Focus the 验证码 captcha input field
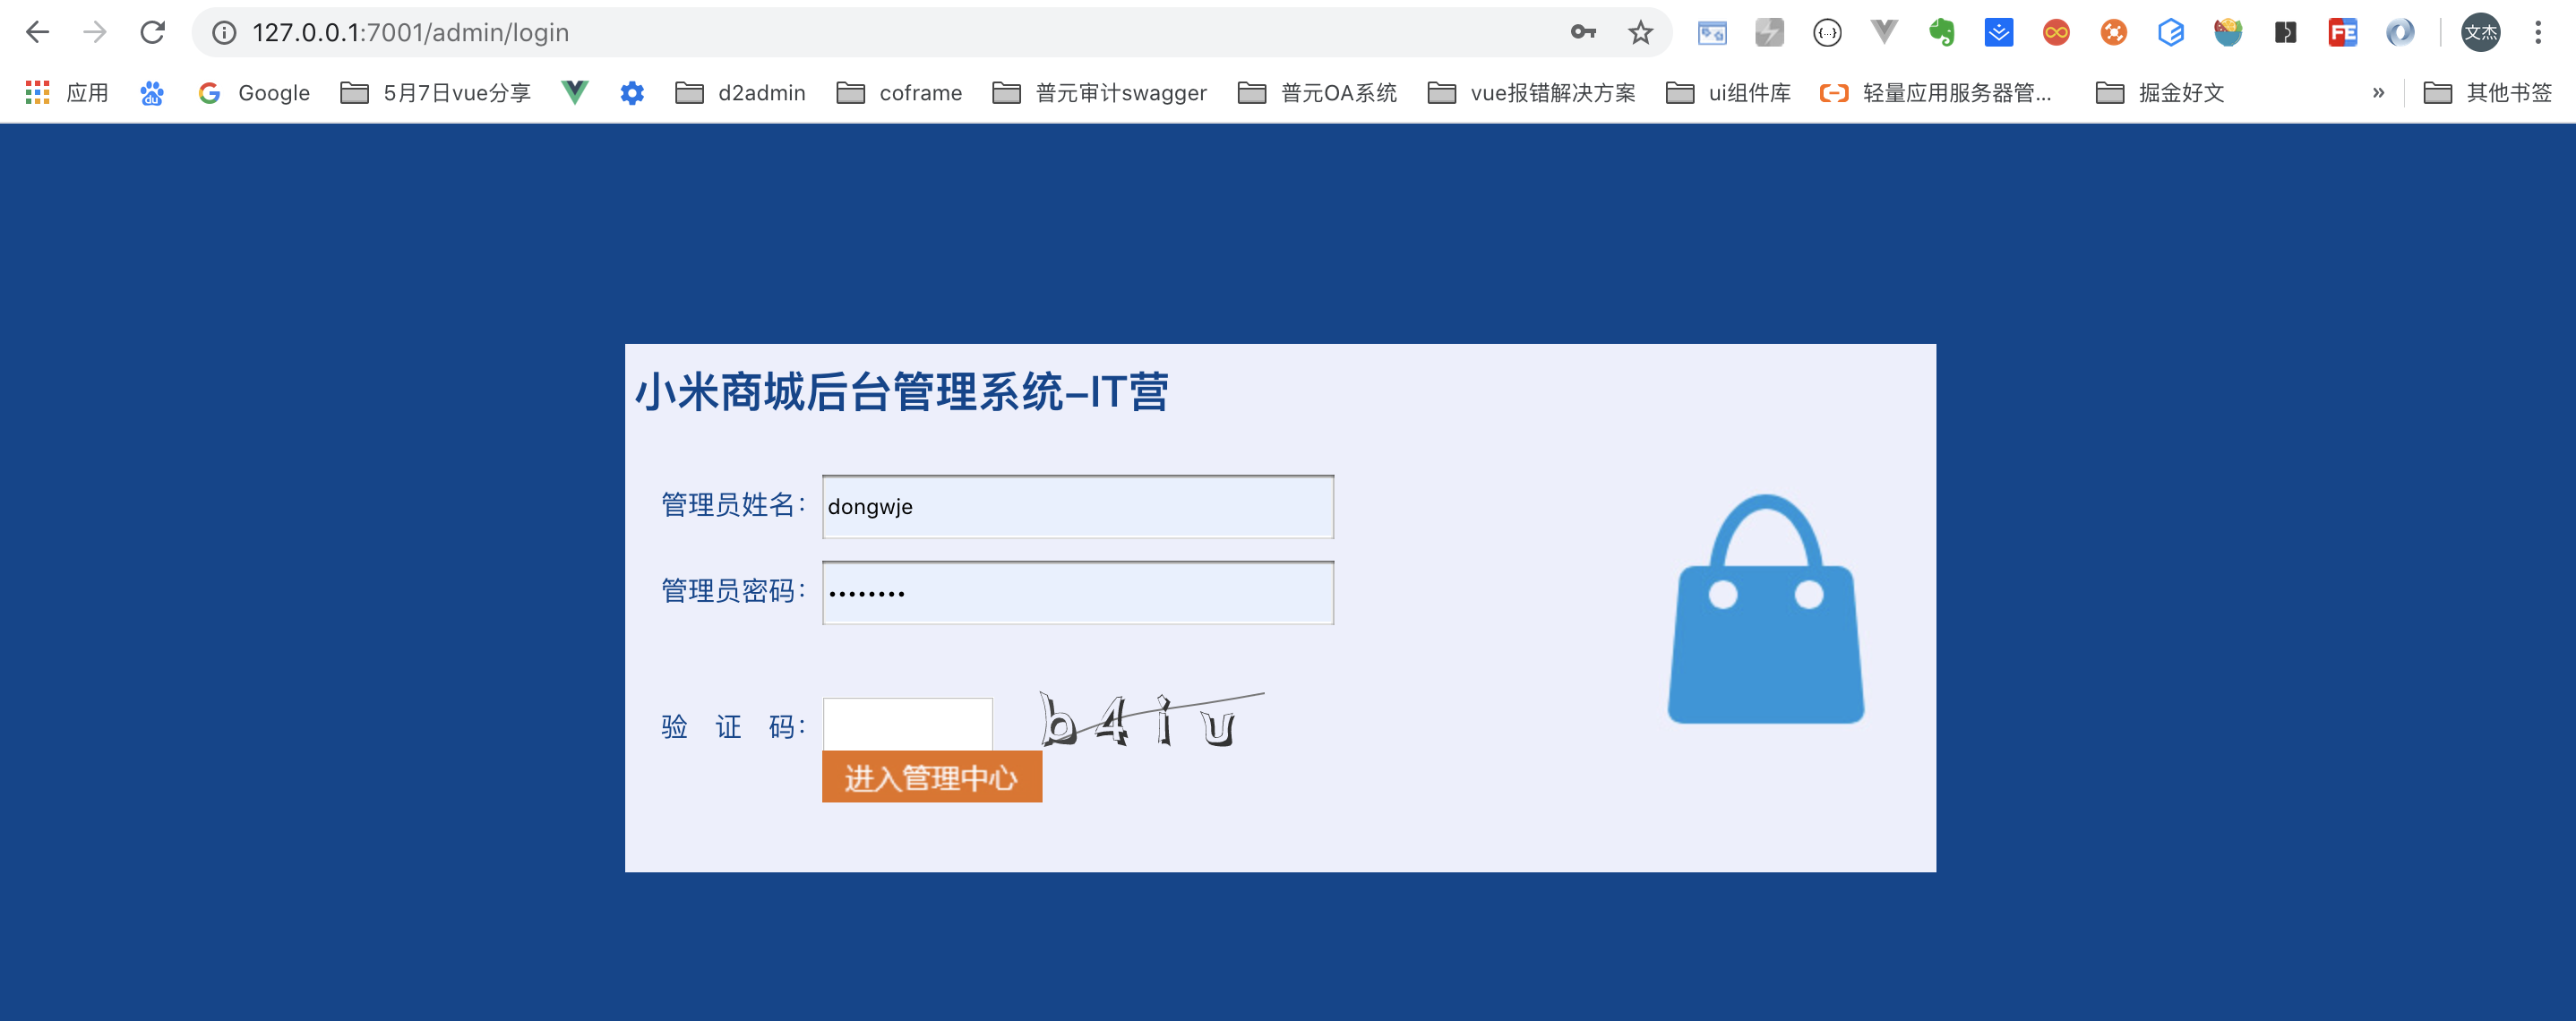Image resolution: width=2576 pixels, height=1021 pixels. tap(907, 724)
